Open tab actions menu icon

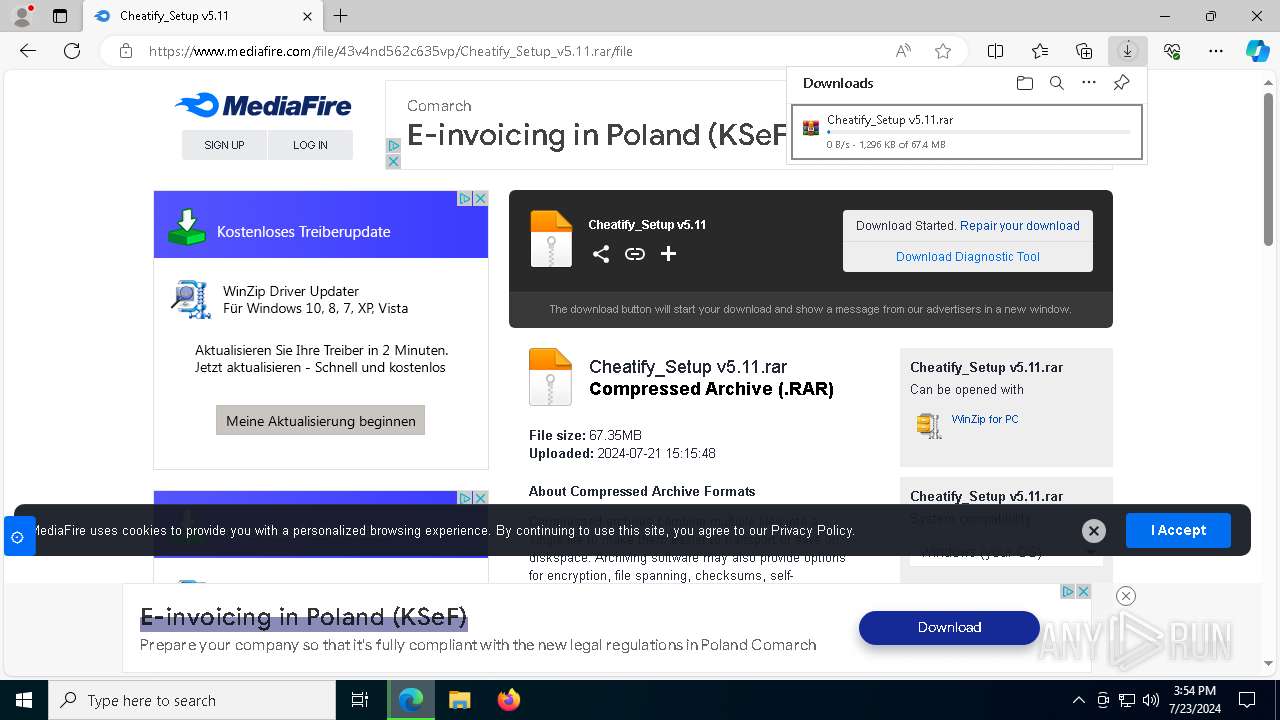[60, 16]
